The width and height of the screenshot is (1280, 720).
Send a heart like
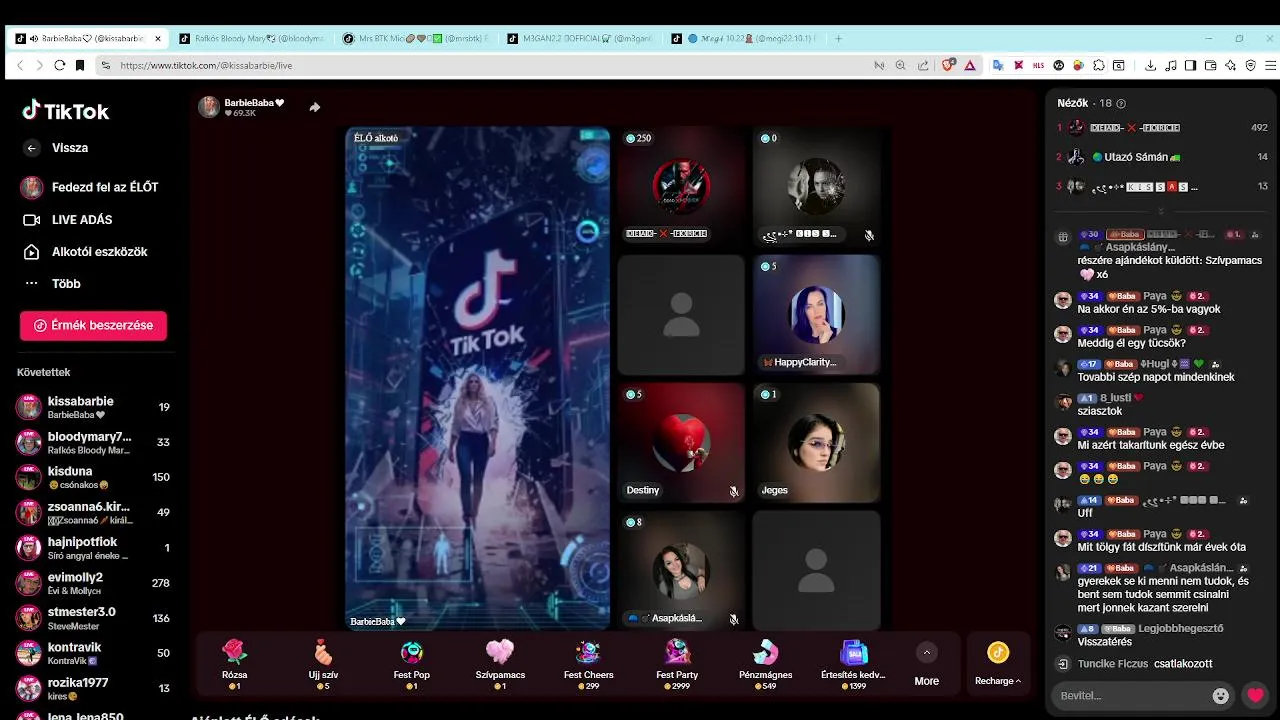1255,695
